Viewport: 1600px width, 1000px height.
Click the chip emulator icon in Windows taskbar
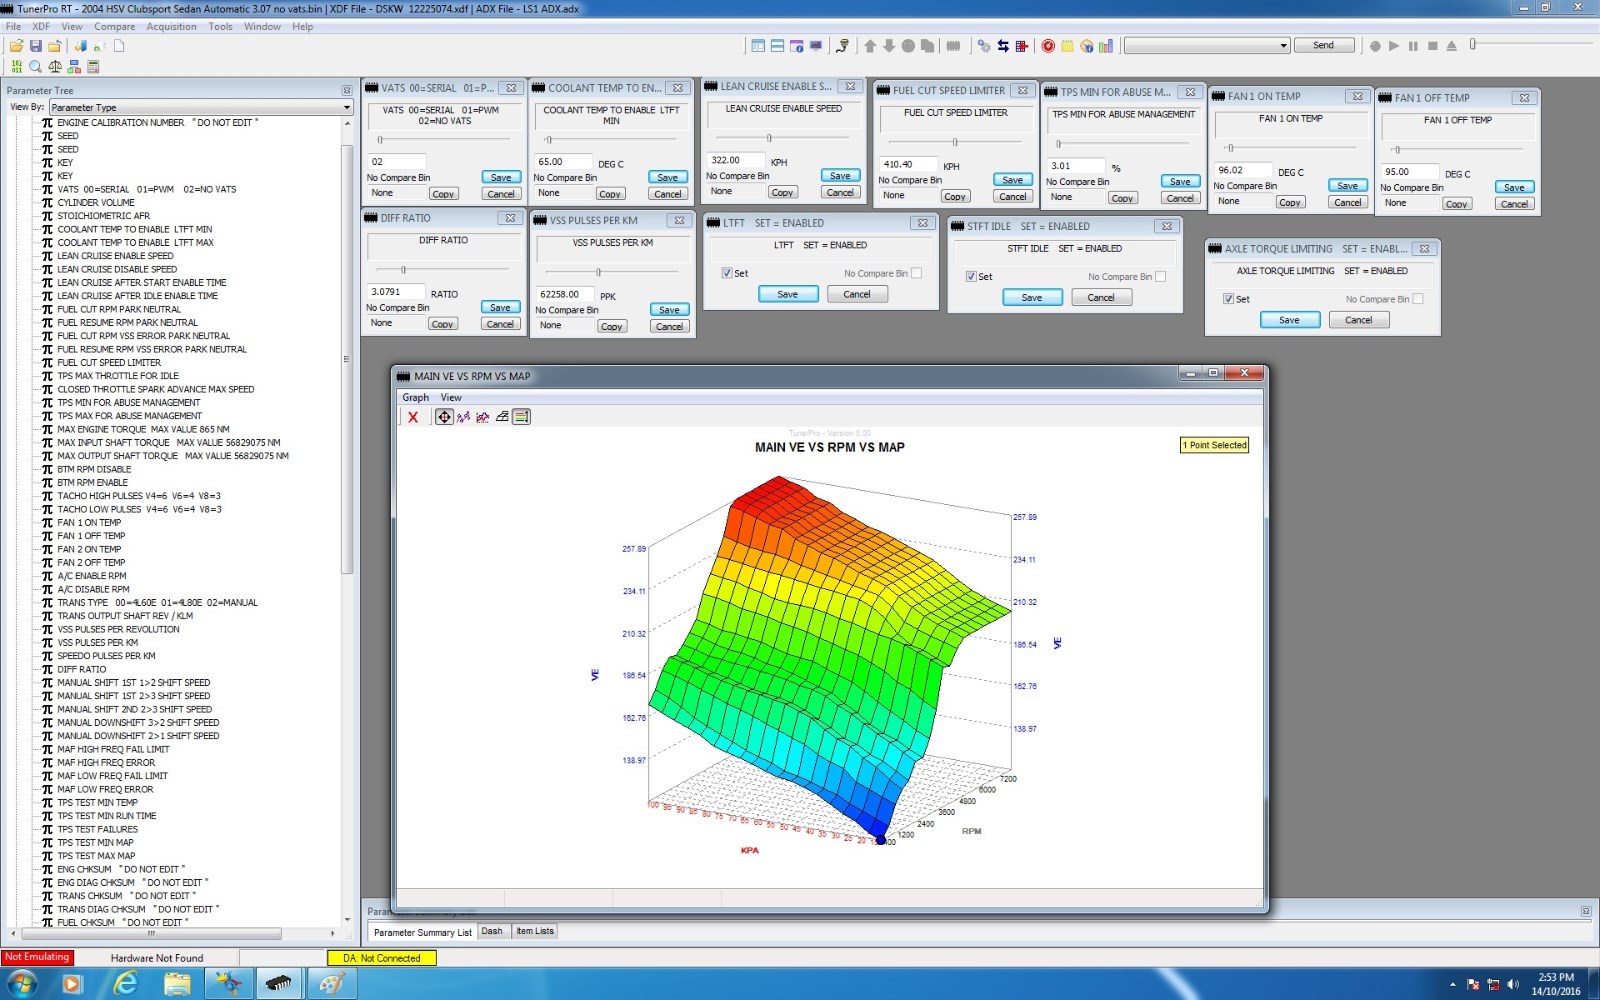click(x=279, y=984)
